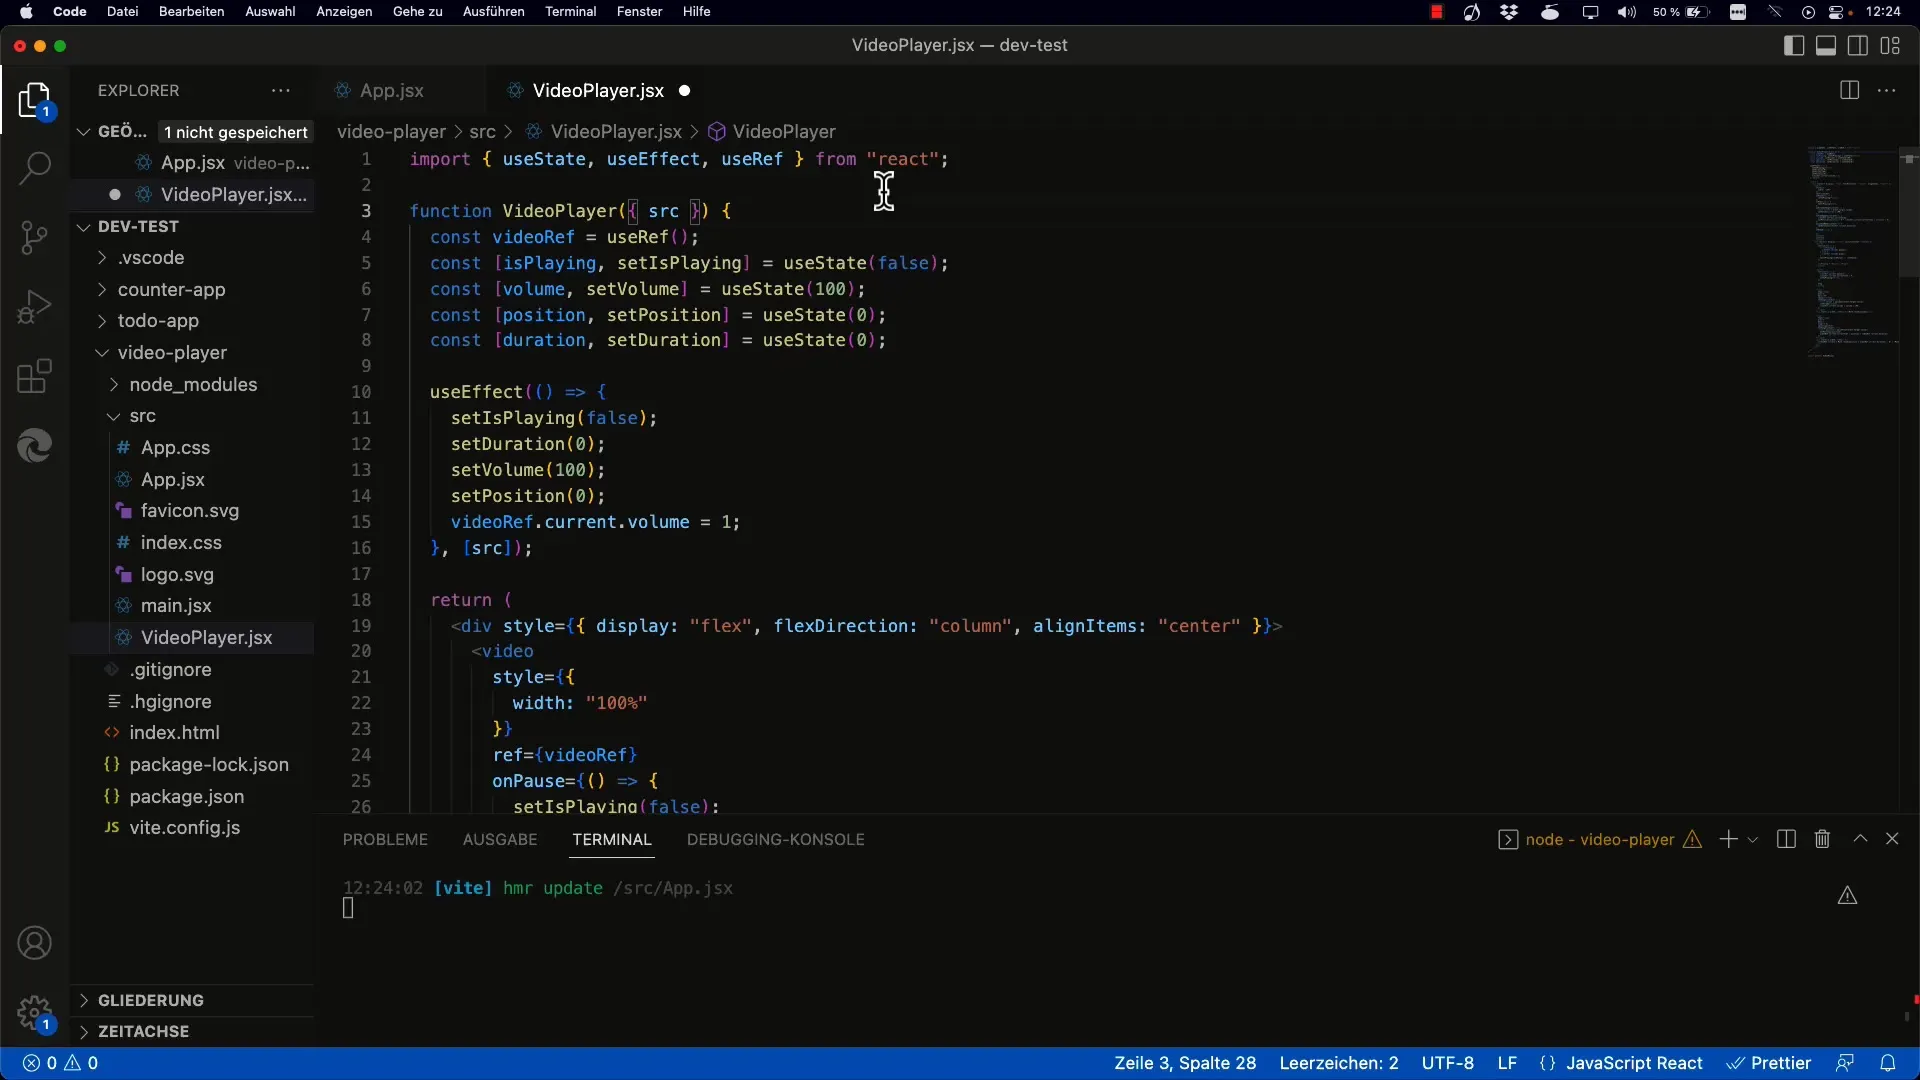This screenshot has height=1080, width=1920.
Task: Open the Dropbox menu bar icon
Action: point(1509,12)
